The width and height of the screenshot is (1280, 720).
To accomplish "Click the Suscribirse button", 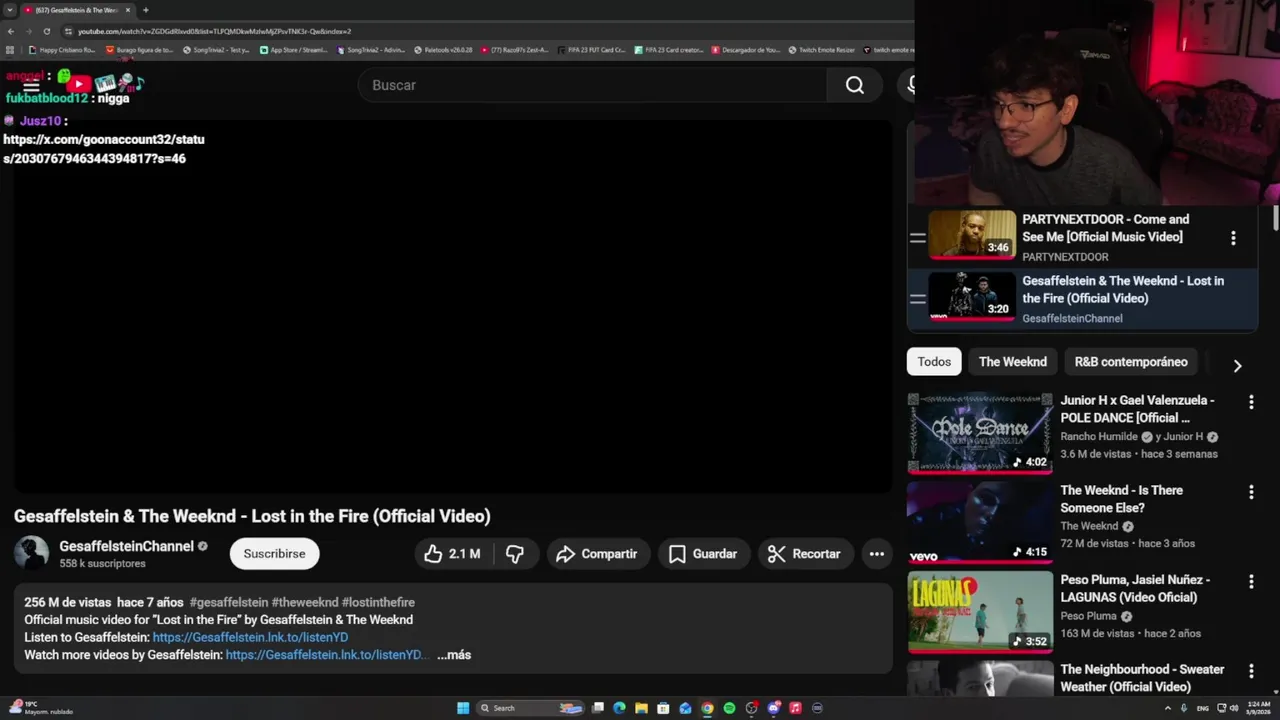I will point(274,554).
